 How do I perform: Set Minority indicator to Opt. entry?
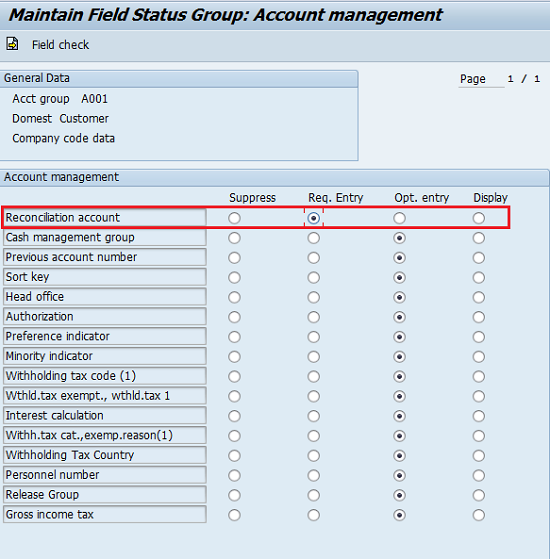point(400,357)
